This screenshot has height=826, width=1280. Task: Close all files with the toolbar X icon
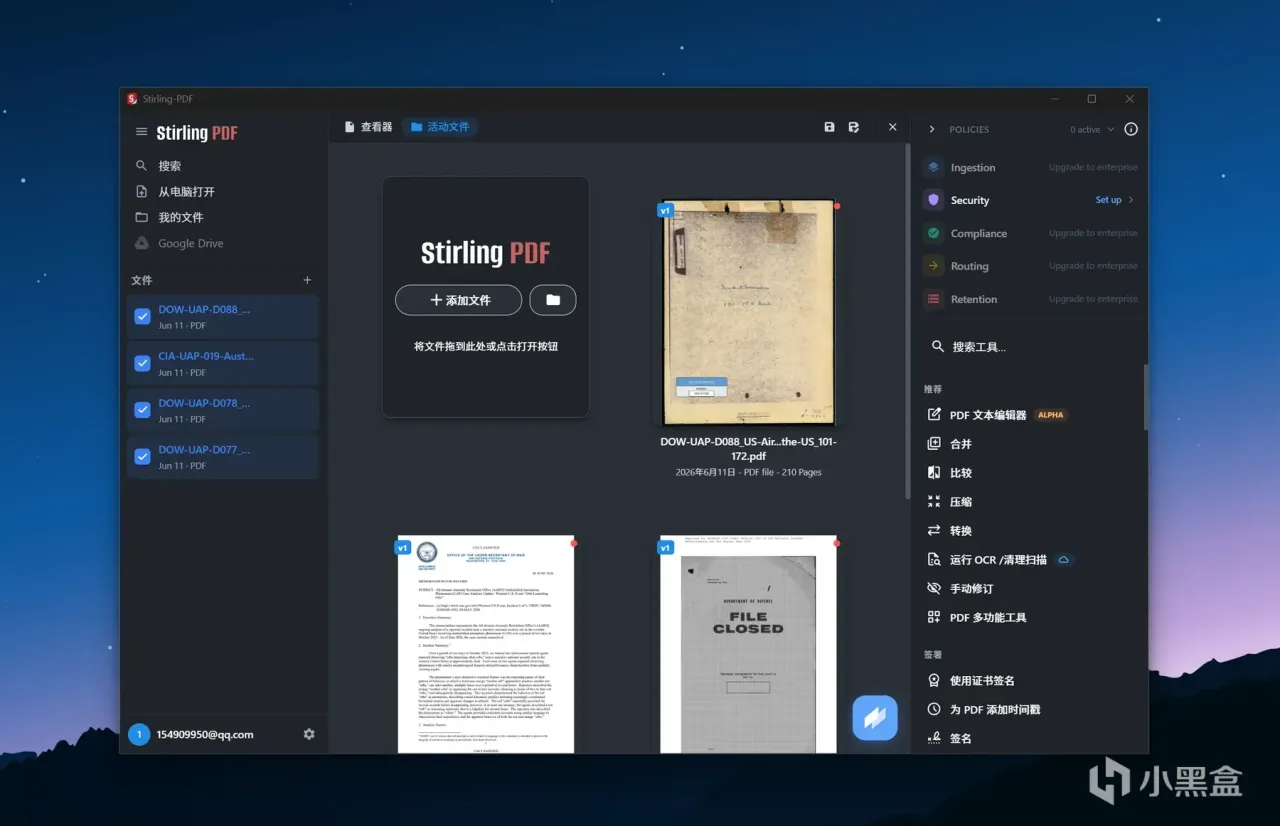[893, 127]
